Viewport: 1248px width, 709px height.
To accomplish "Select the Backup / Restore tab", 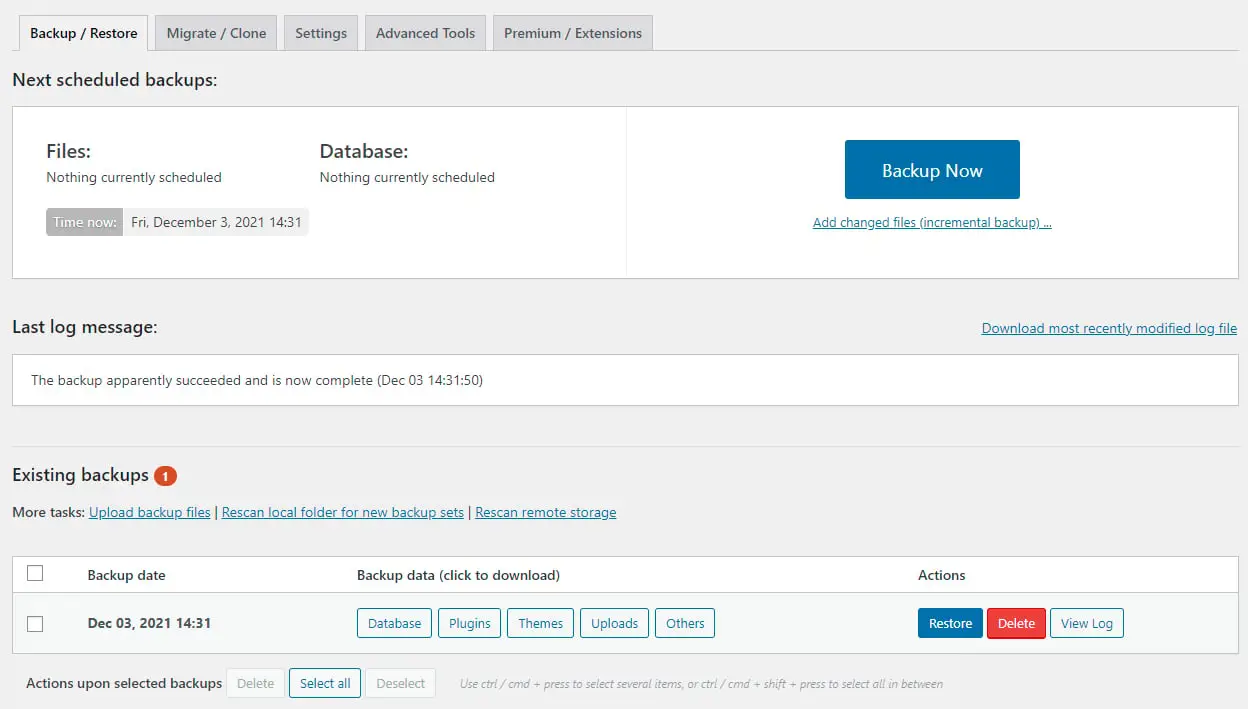I will coord(84,33).
